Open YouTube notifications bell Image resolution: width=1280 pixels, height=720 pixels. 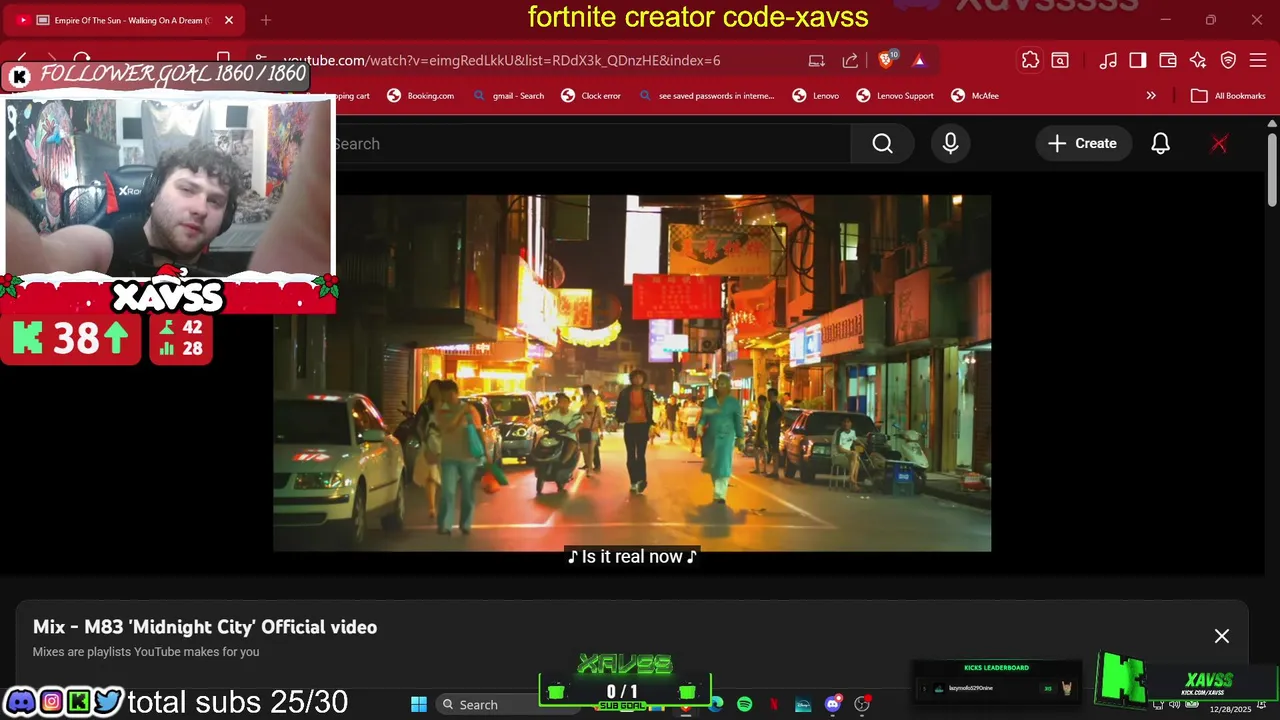click(1160, 144)
